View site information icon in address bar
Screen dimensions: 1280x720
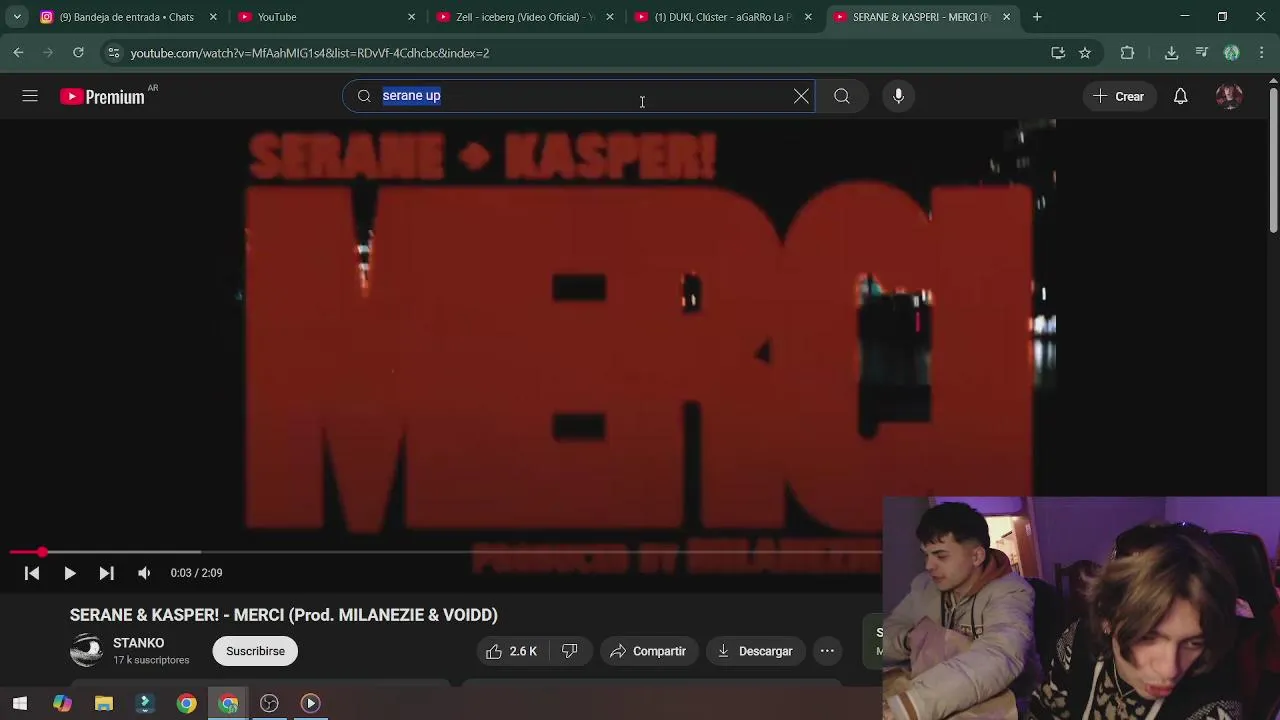113,53
